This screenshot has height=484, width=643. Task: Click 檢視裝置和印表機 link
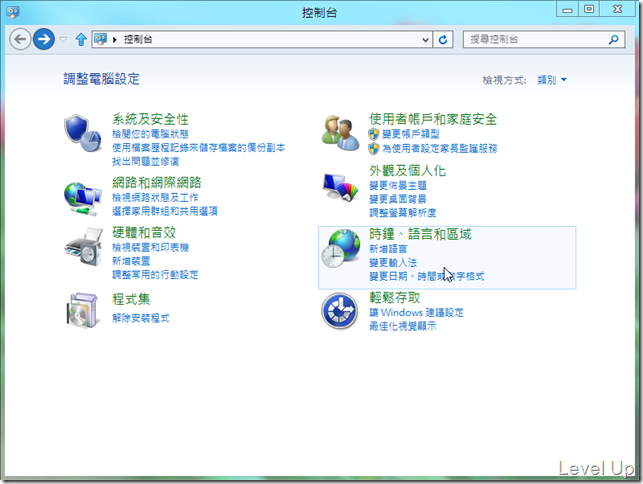point(150,247)
